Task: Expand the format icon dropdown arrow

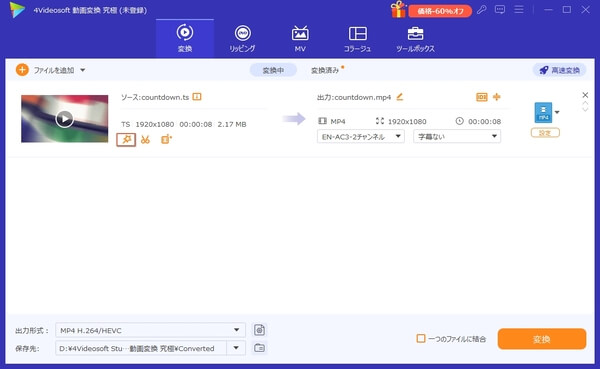Action: pos(557,112)
